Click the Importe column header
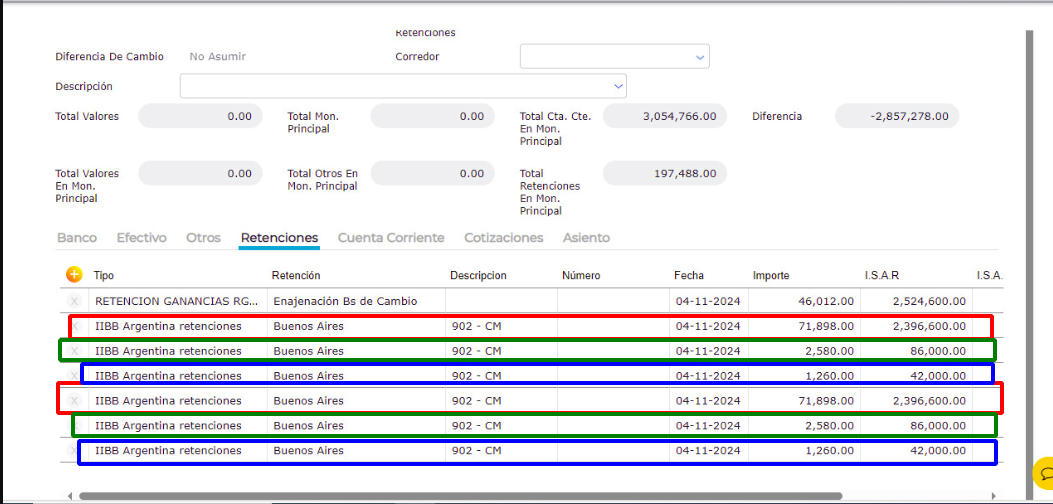Viewport: 1053px width, 504px height. pyautogui.click(x=771, y=275)
